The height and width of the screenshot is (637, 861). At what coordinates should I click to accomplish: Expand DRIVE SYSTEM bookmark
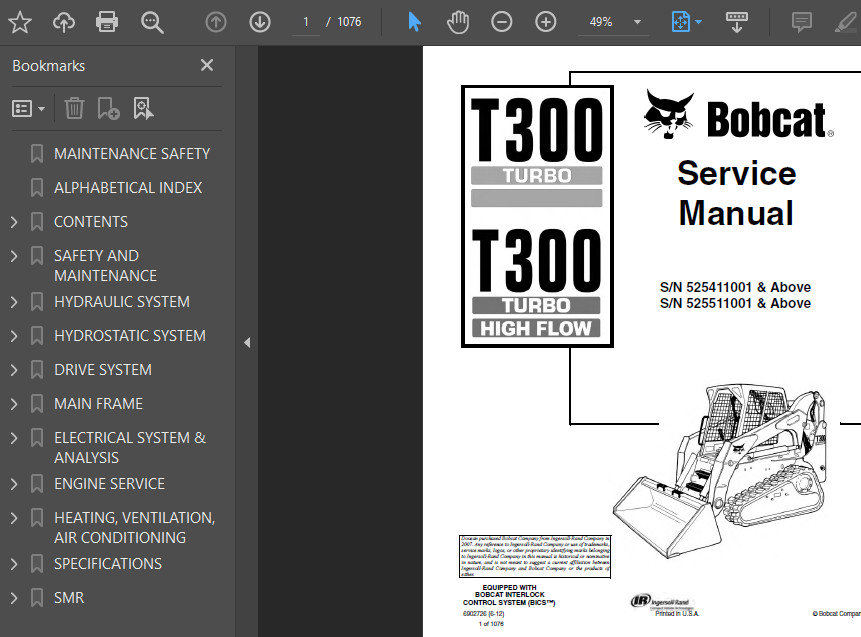[14, 370]
